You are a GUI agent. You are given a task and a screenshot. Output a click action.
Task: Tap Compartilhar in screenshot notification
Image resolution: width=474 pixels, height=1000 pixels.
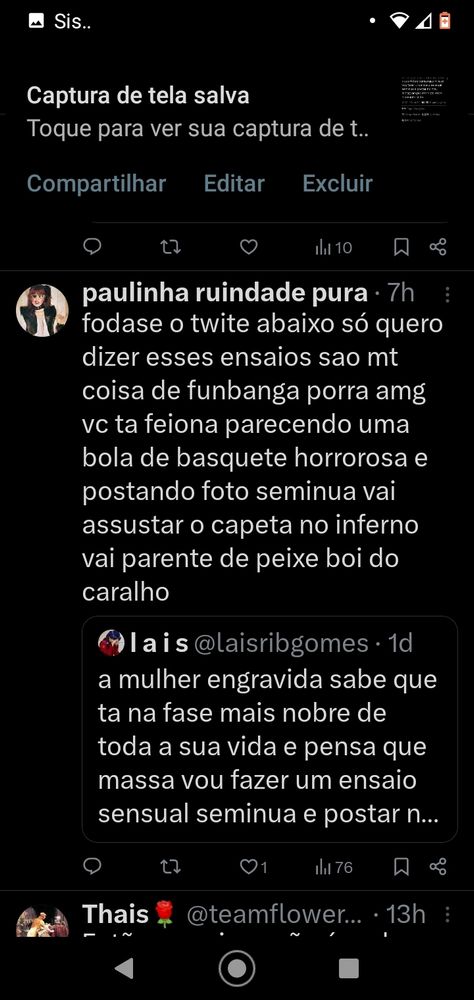96,184
